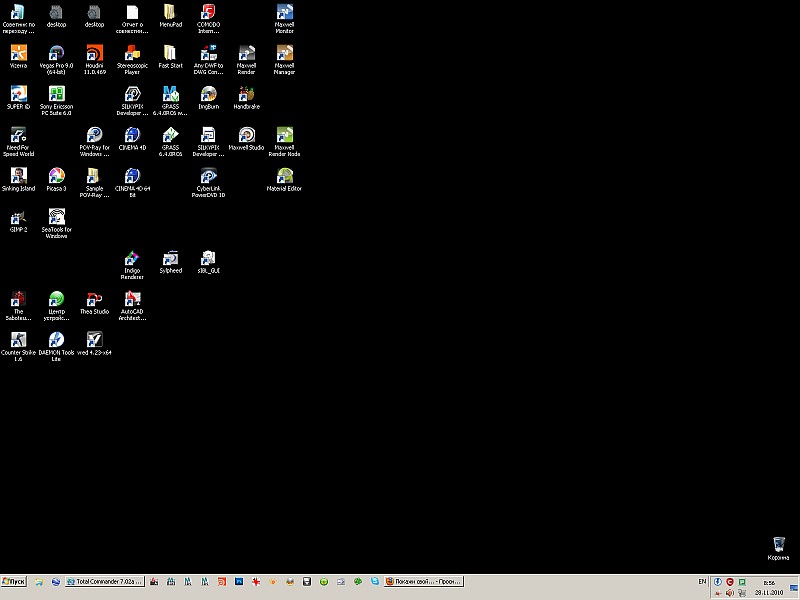Open the AutoCAD Architecture shortcut
800x600 pixels.
[132, 300]
